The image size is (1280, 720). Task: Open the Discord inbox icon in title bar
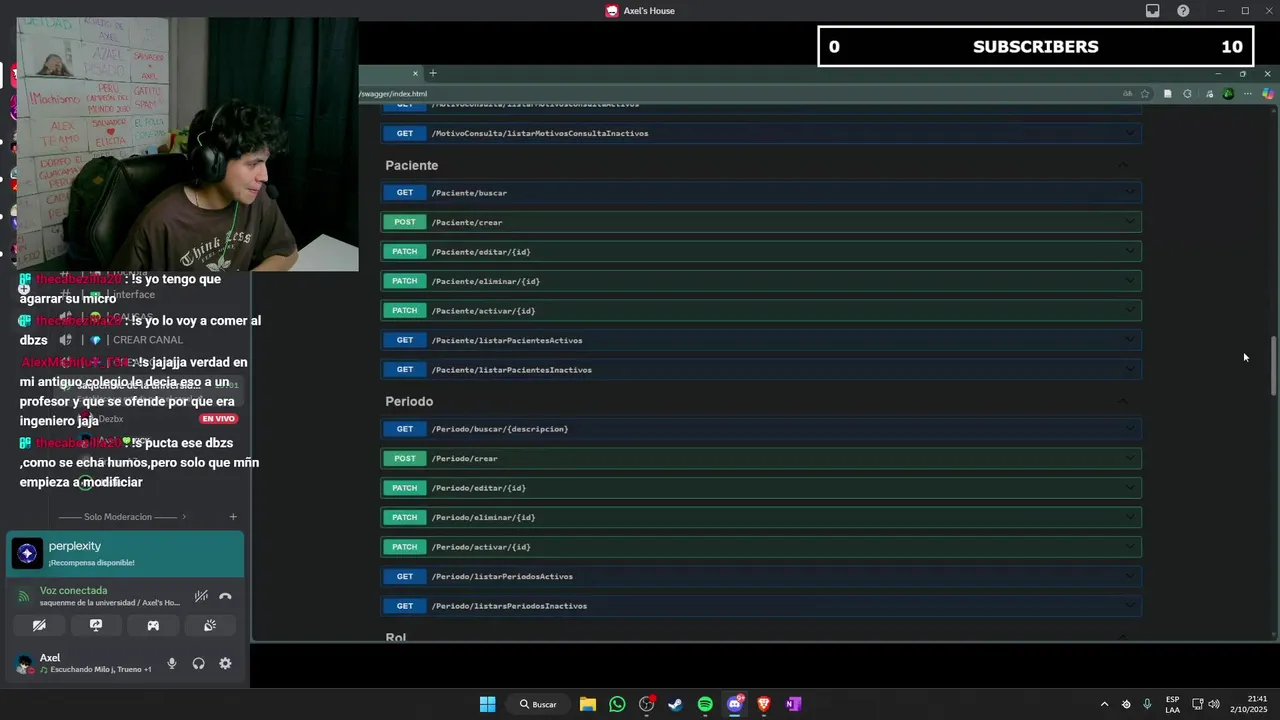pos(1152,11)
